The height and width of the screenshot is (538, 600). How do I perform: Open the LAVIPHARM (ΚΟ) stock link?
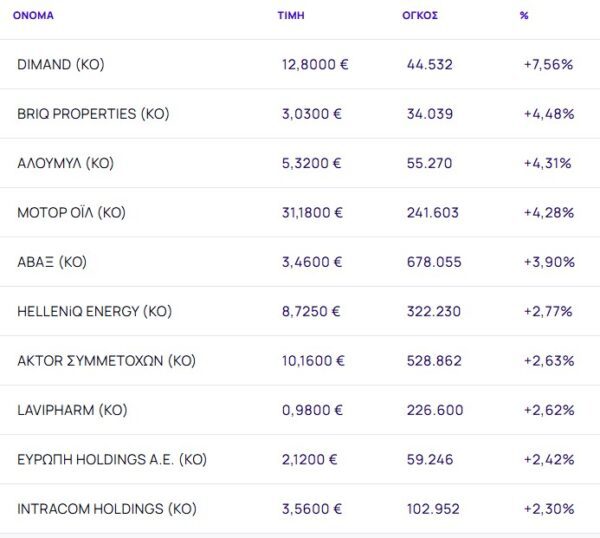pos(72,410)
